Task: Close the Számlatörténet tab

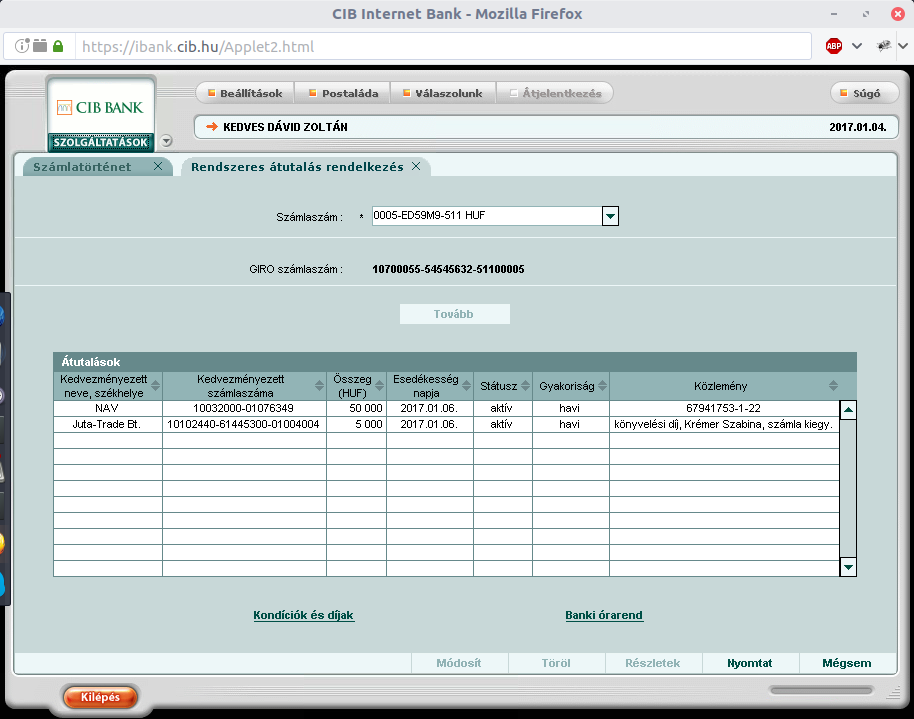Action: click(158, 166)
